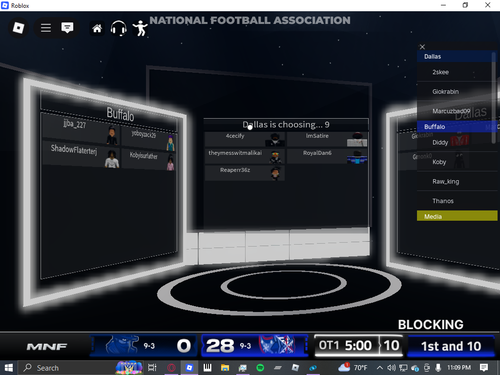Click player Koby in the list

(x=457, y=162)
